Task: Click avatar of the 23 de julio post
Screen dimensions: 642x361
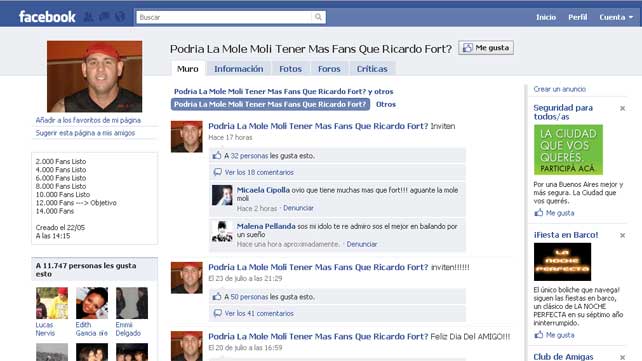Action: pyautogui.click(x=187, y=278)
